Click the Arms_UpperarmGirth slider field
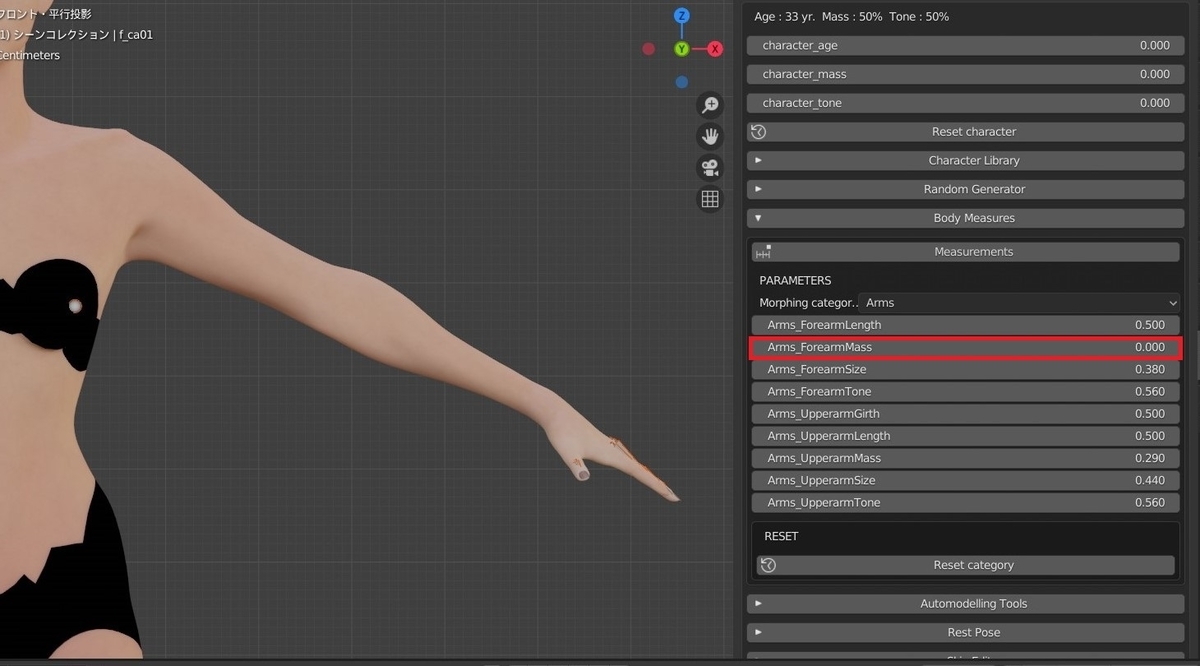Image resolution: width=1200 pixels, height=666 pixels. pos(966,414)
